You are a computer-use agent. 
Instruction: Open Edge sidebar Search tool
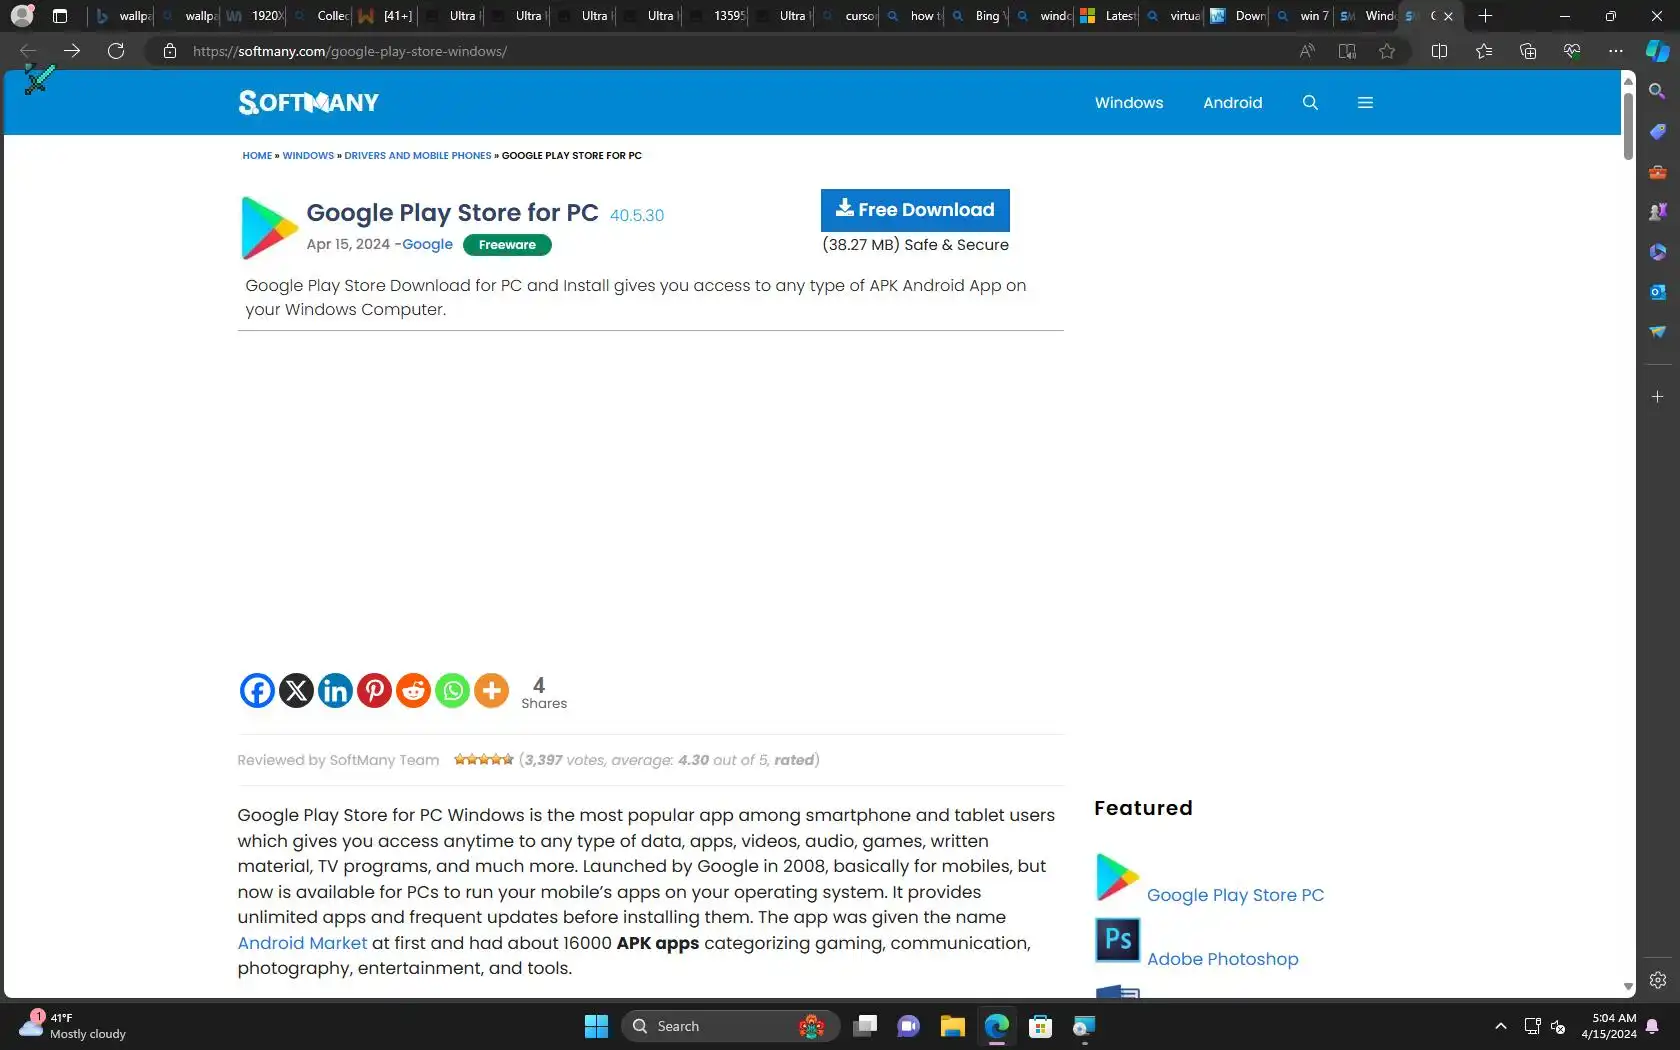1657,91
